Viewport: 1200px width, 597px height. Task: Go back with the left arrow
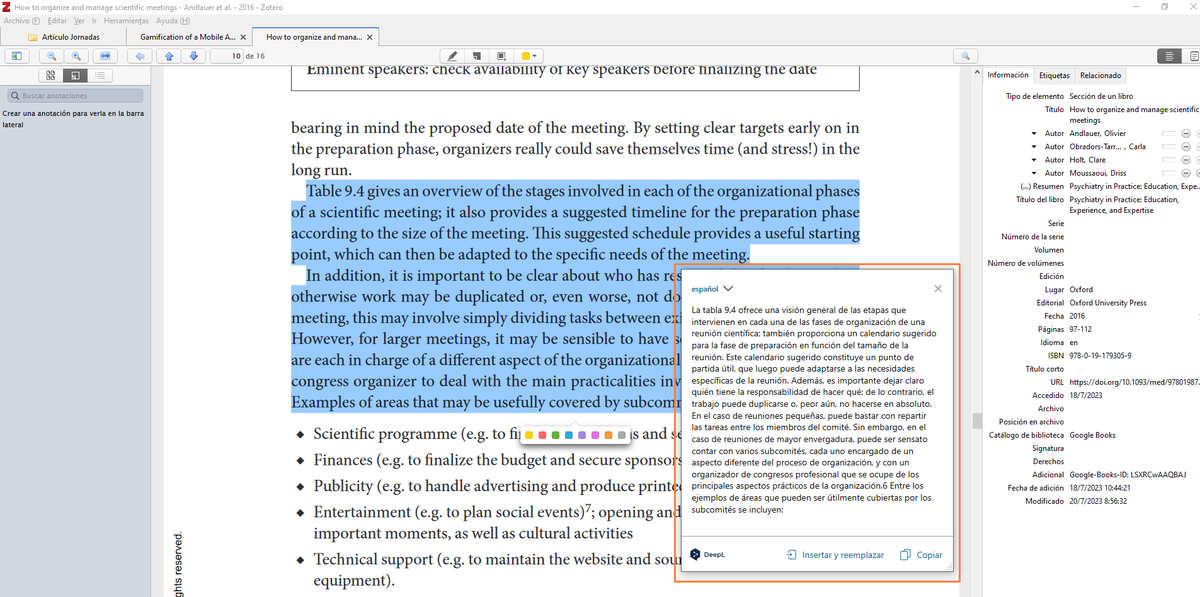(138, 56)
